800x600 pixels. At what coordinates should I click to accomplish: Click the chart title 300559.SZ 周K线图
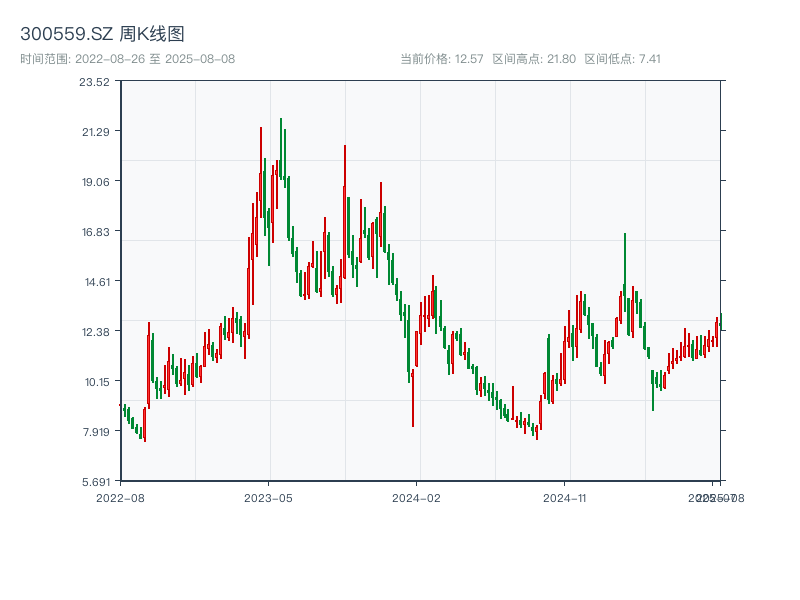click(102, 34)
